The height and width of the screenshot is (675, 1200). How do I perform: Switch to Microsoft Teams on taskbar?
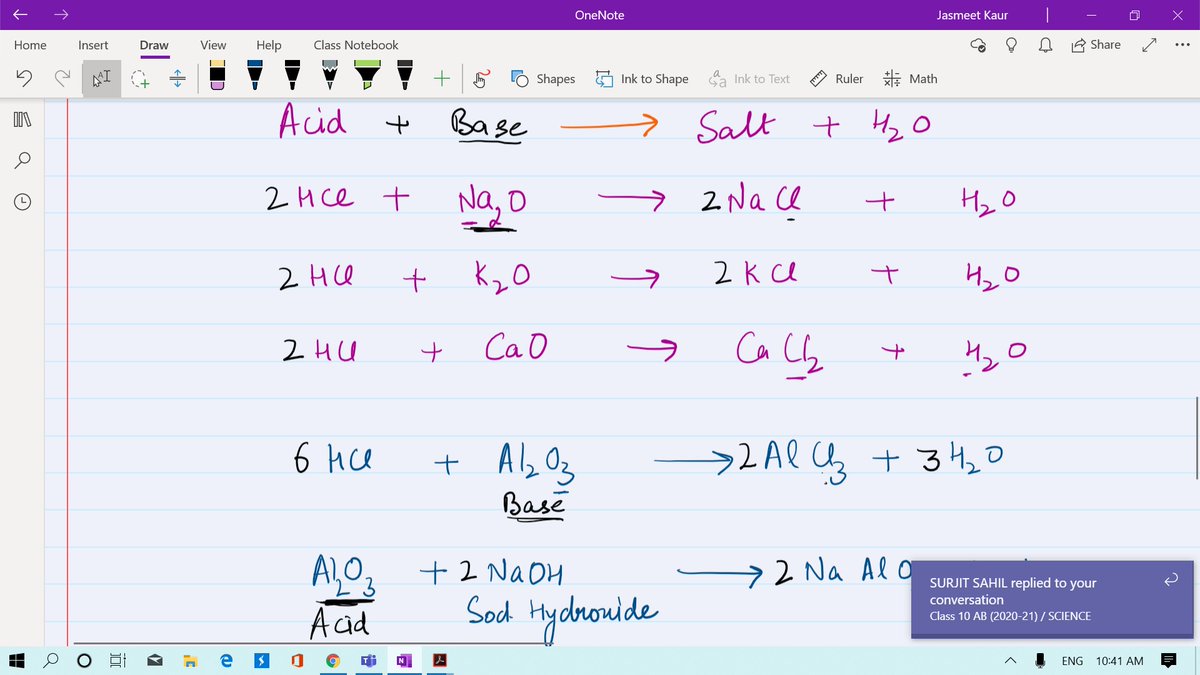[x=368, y=661]
